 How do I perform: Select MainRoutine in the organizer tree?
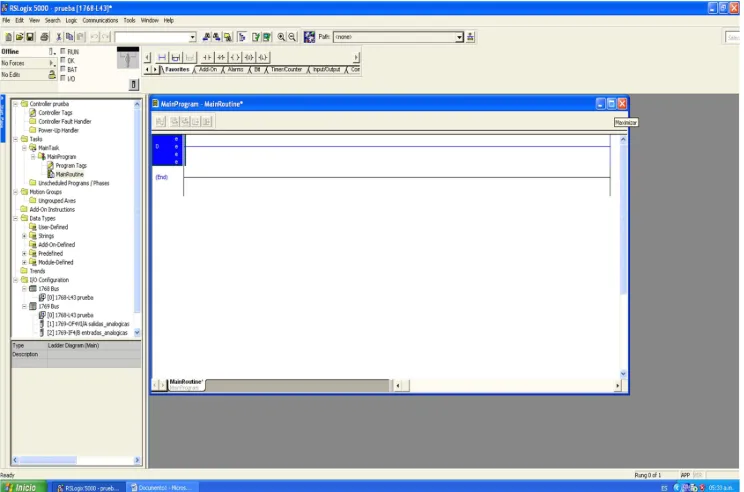tap(69, 175)
